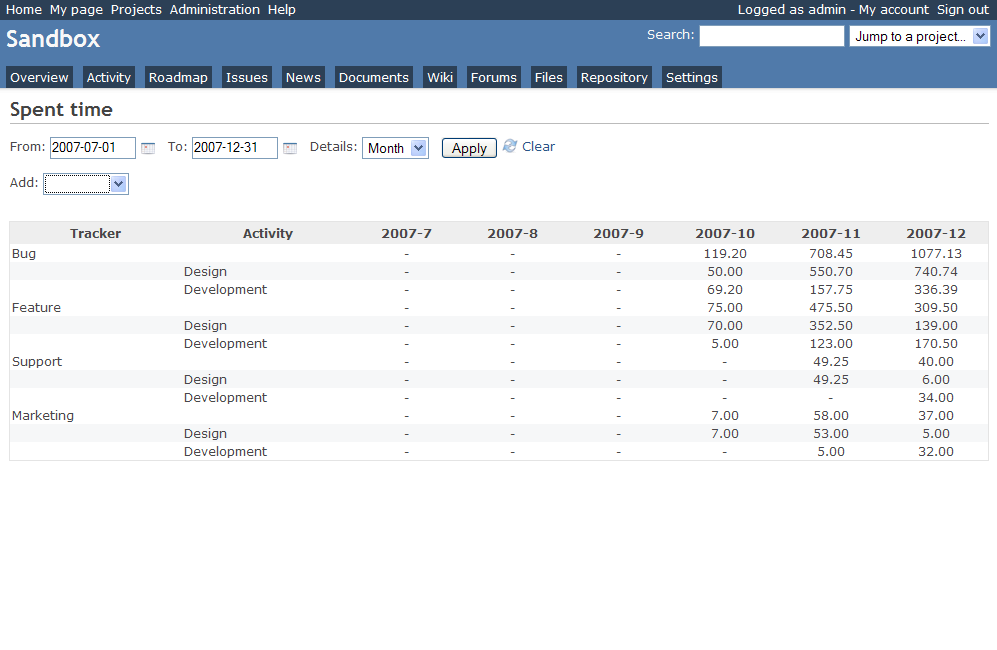The height and width of the screenshot is (650, 997).
Task: Go to the Home link
Action: point(24,10)
